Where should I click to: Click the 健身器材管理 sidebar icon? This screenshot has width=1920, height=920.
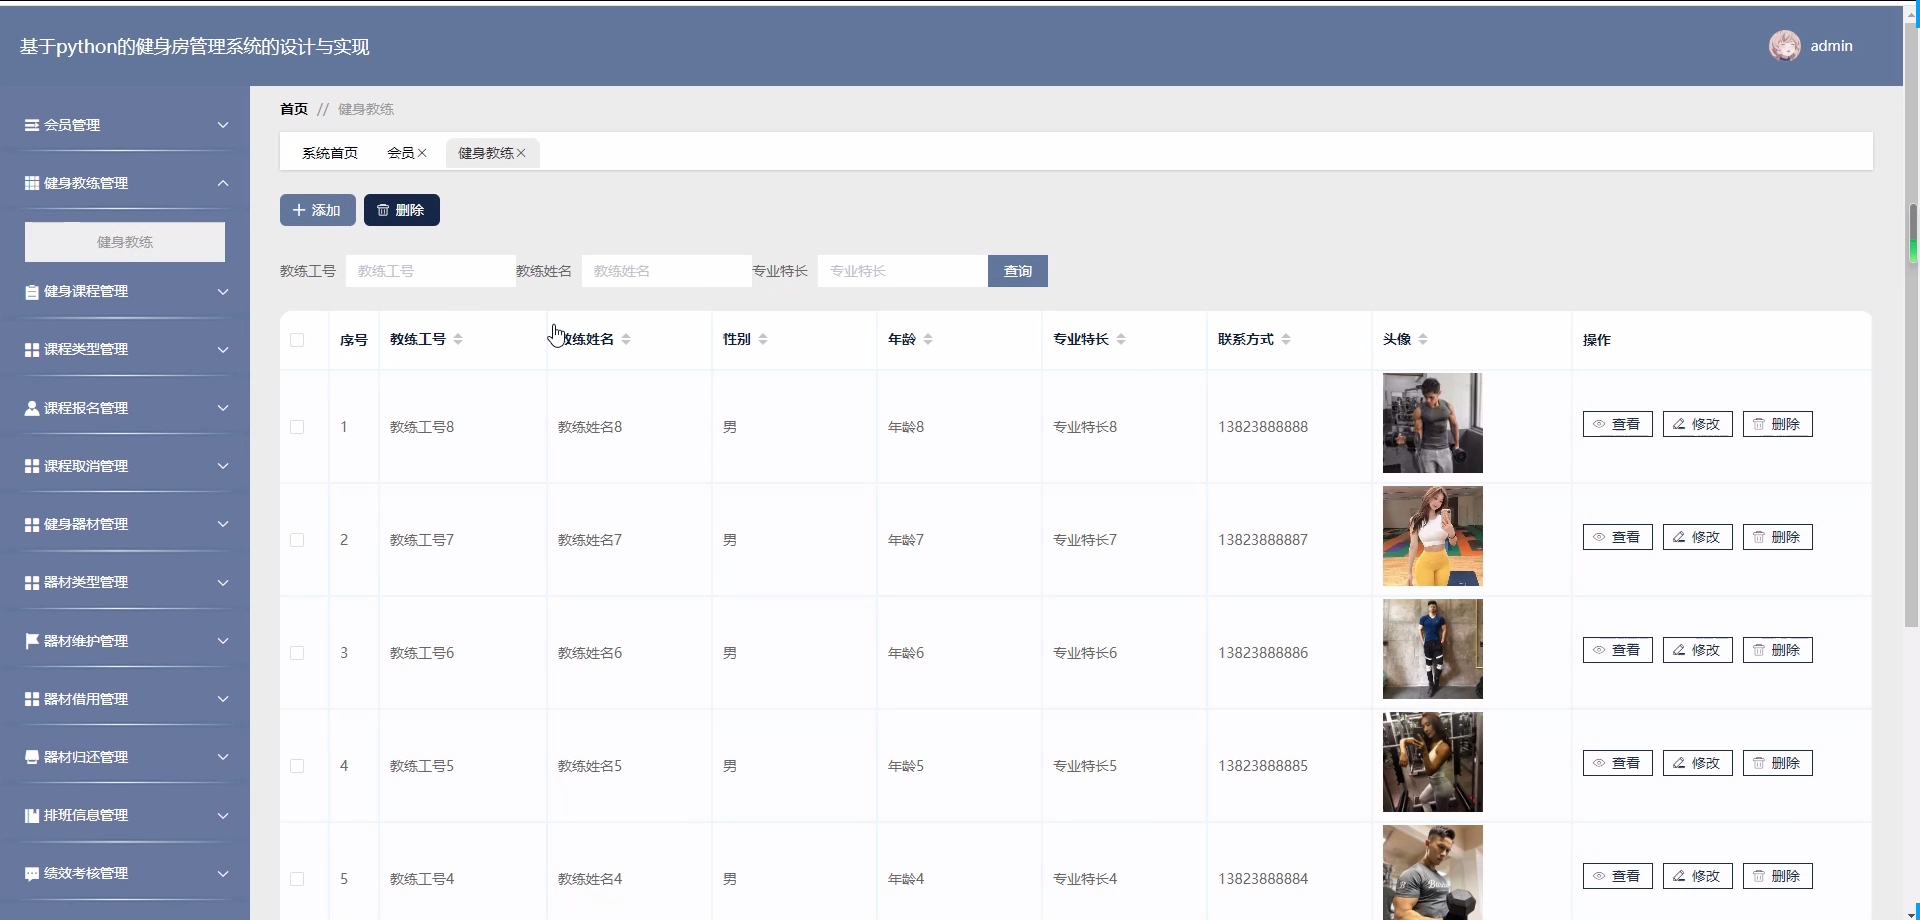point(32,524)
